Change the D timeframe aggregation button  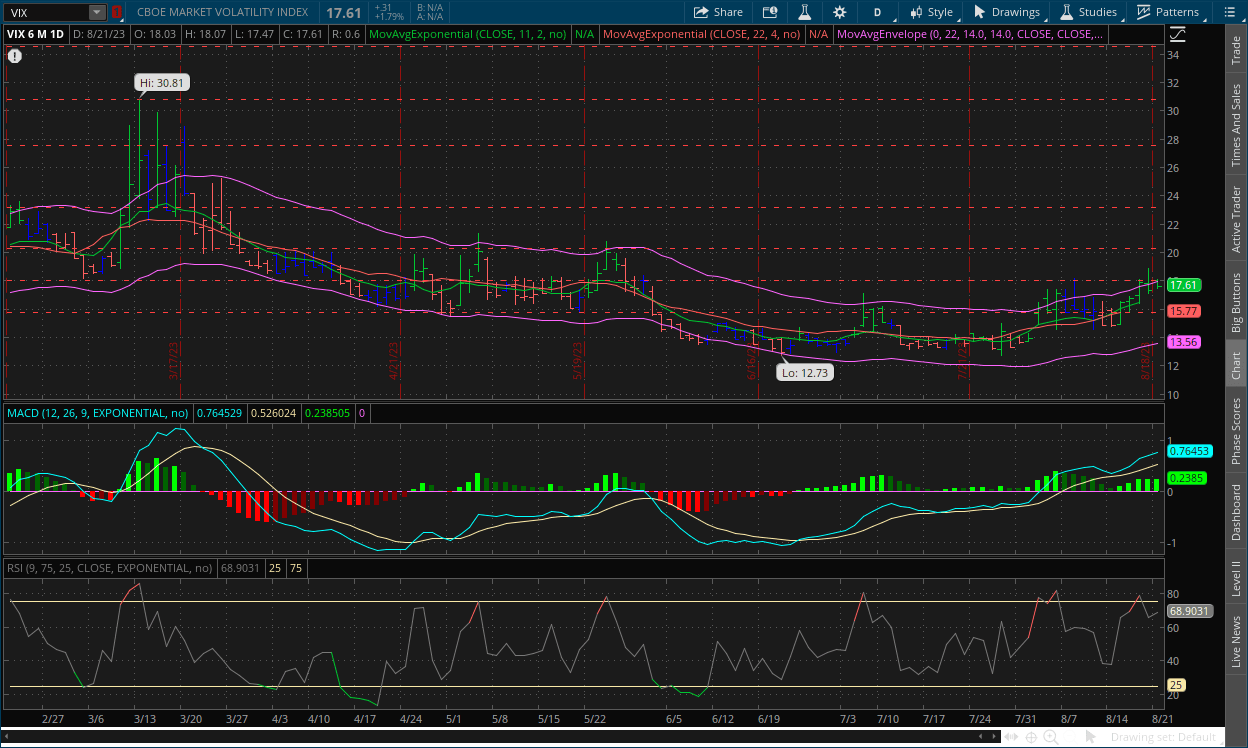coord(878,12)
